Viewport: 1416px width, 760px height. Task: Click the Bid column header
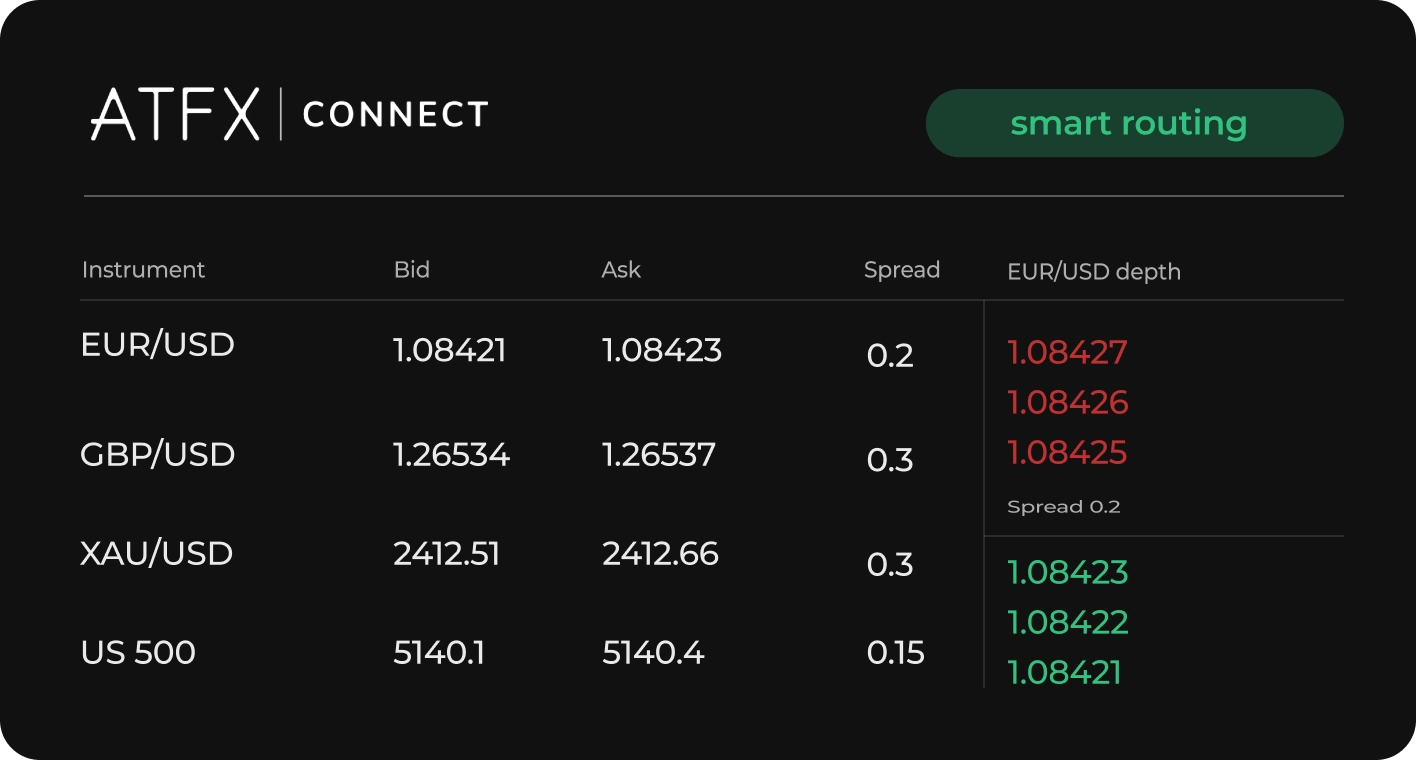coord(411,270)
